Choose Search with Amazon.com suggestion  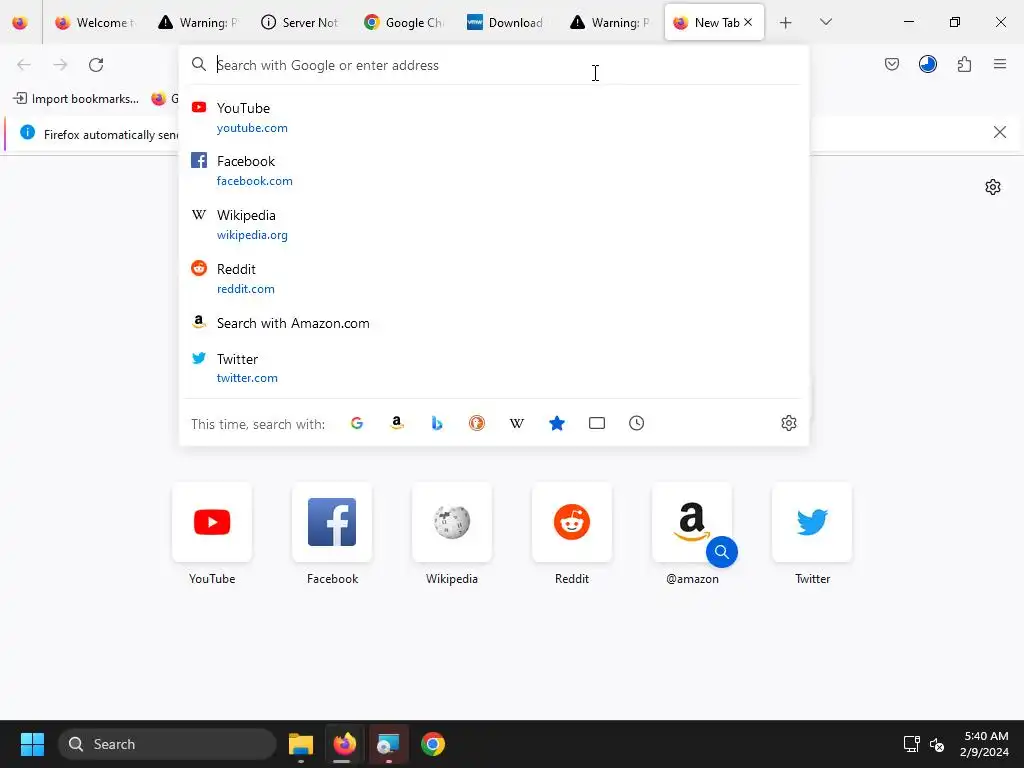(x=494, y=323)
